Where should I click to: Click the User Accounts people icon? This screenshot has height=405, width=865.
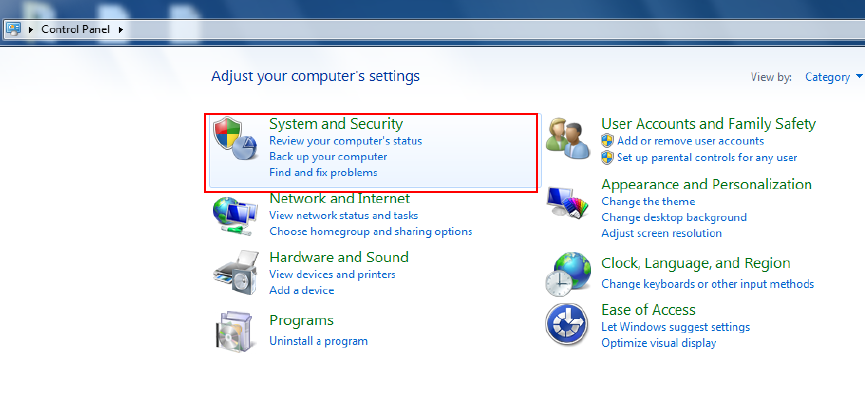pyautogui.click(x=568, y=140)
